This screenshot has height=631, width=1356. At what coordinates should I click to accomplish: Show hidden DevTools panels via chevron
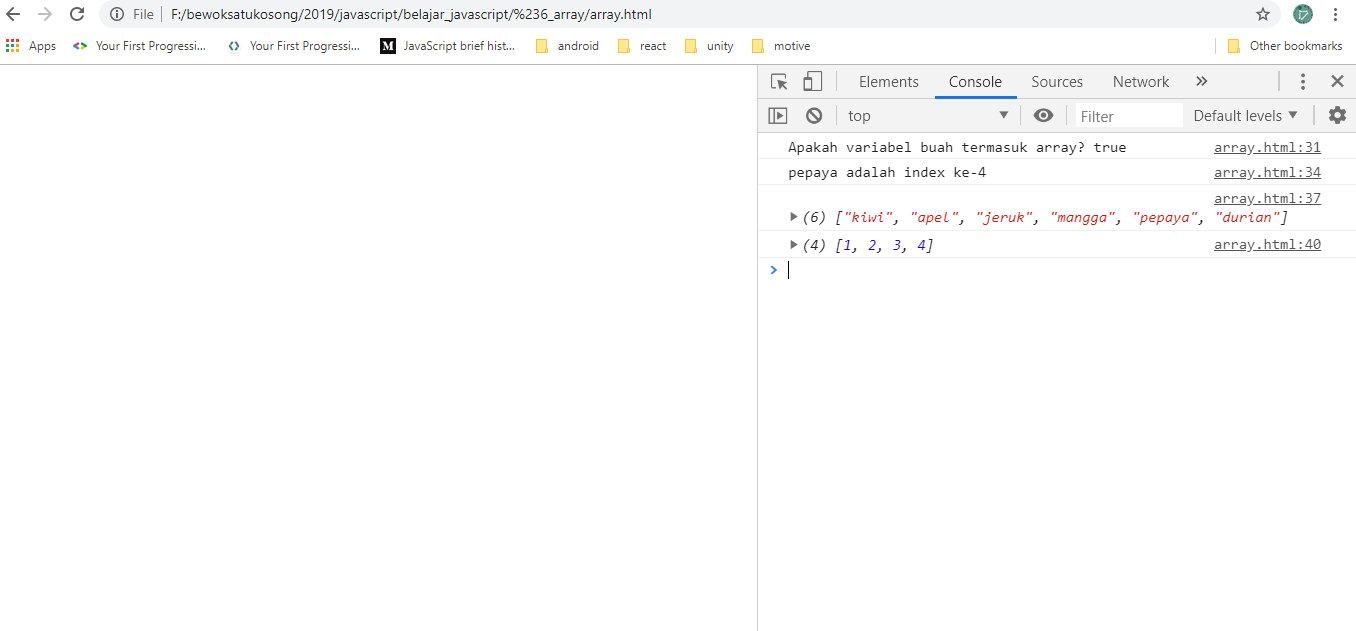click(x=1201, y=81)
